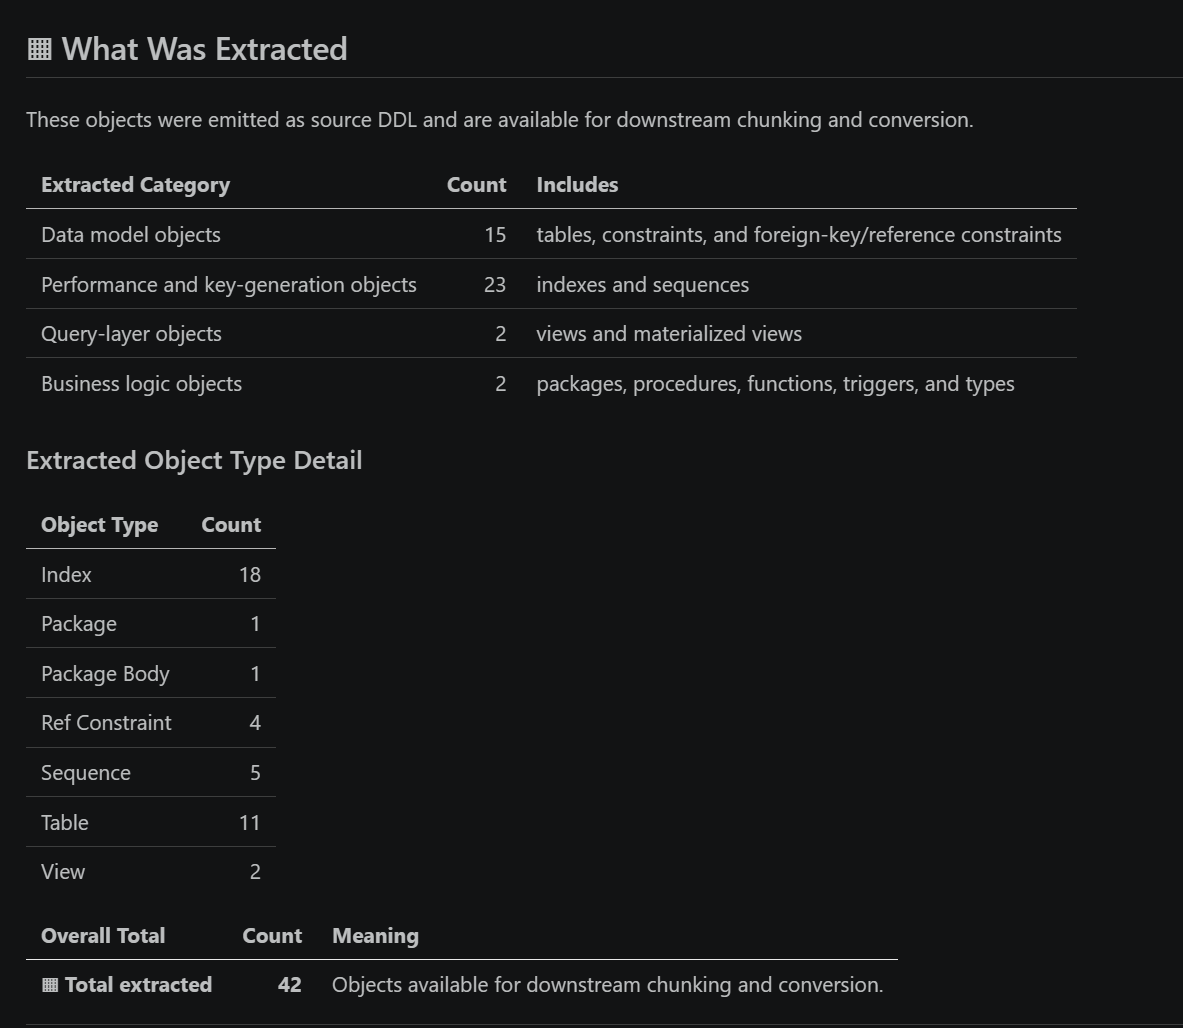Screen dimensions: 1183x1028
Task: Click the 'Meaning' column header
Action: pyautogui.click(x=376, y=935)
